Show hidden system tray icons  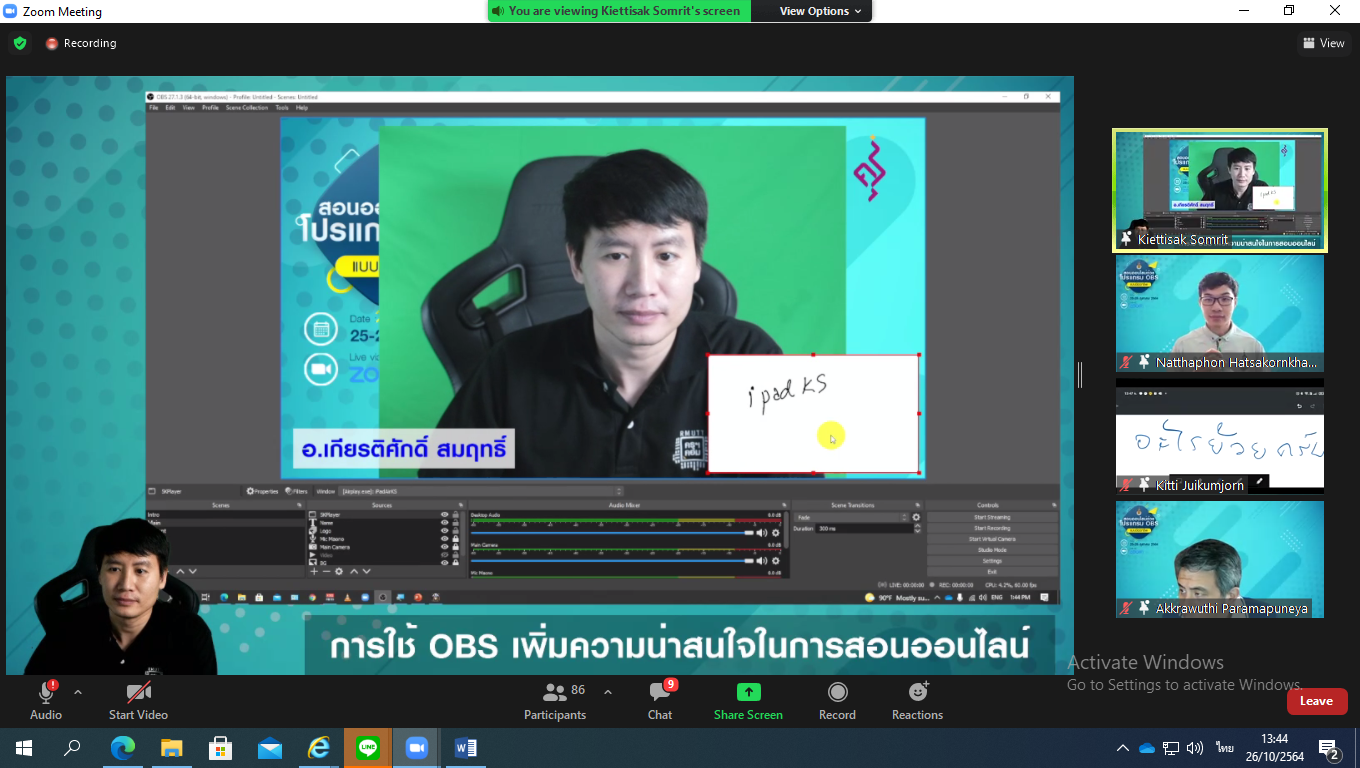tap(1123, 748)
